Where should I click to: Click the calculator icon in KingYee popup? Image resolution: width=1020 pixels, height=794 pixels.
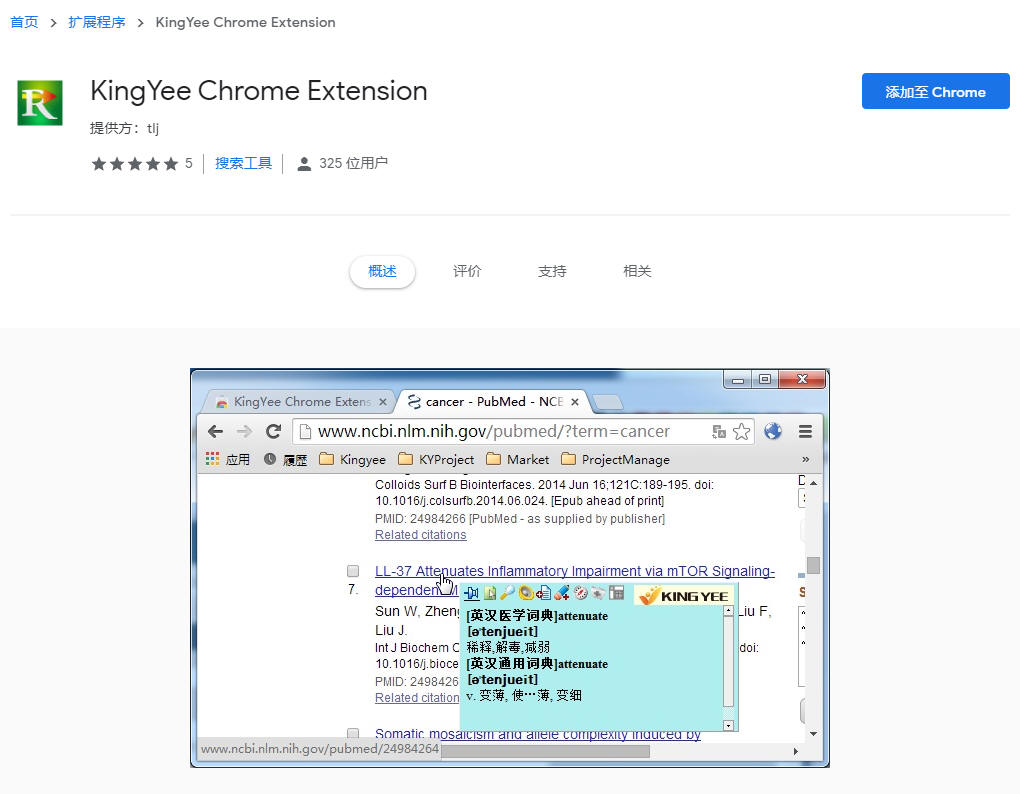point(617,592)
